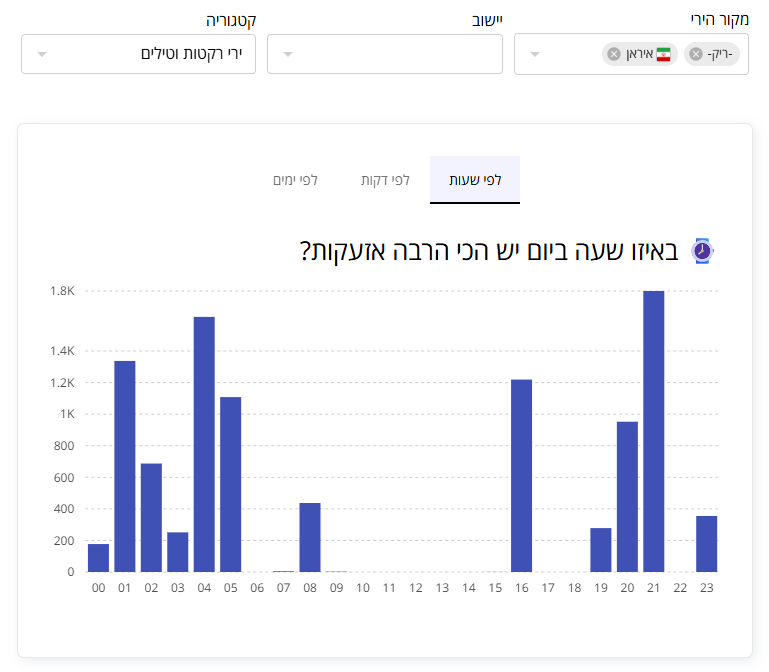
Task: Click the bar for hour 03
Action: (178, 552)
